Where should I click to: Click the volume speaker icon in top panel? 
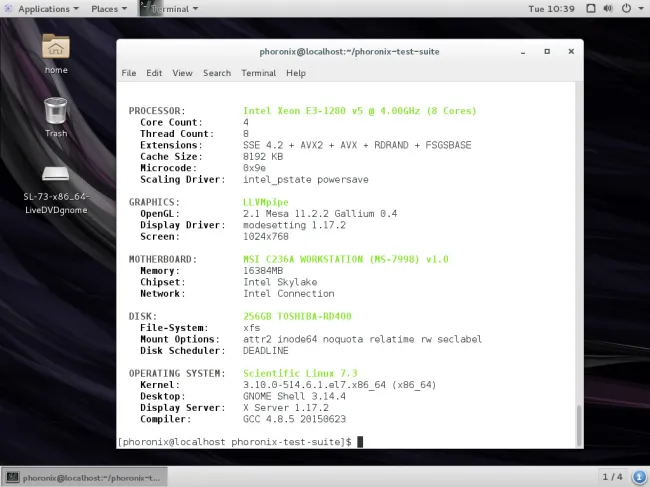pos(608,9)
